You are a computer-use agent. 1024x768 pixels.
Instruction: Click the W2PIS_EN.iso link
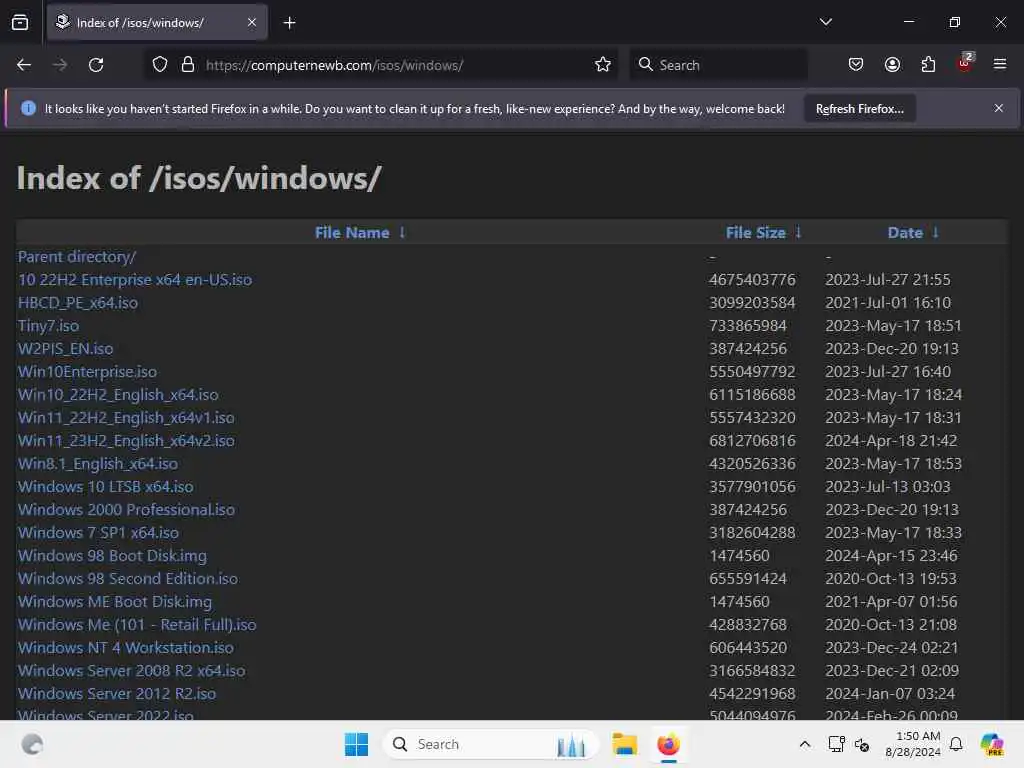point(65,349)
